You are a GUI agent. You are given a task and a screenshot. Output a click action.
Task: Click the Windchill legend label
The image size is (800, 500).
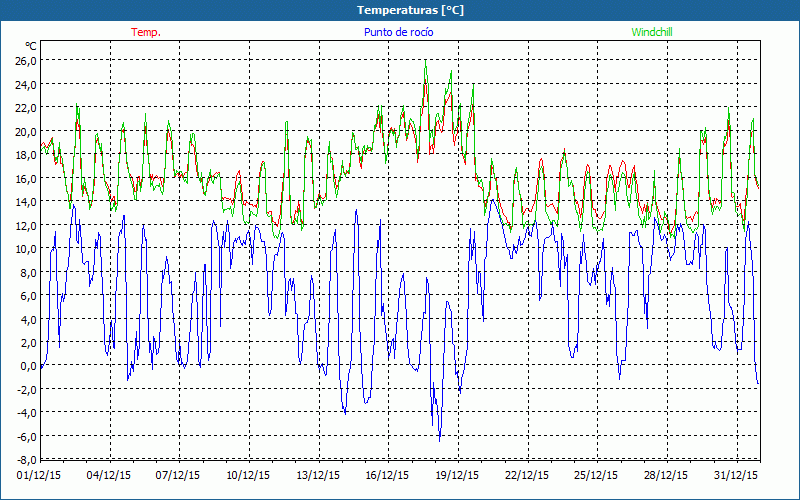pos(652,32)
